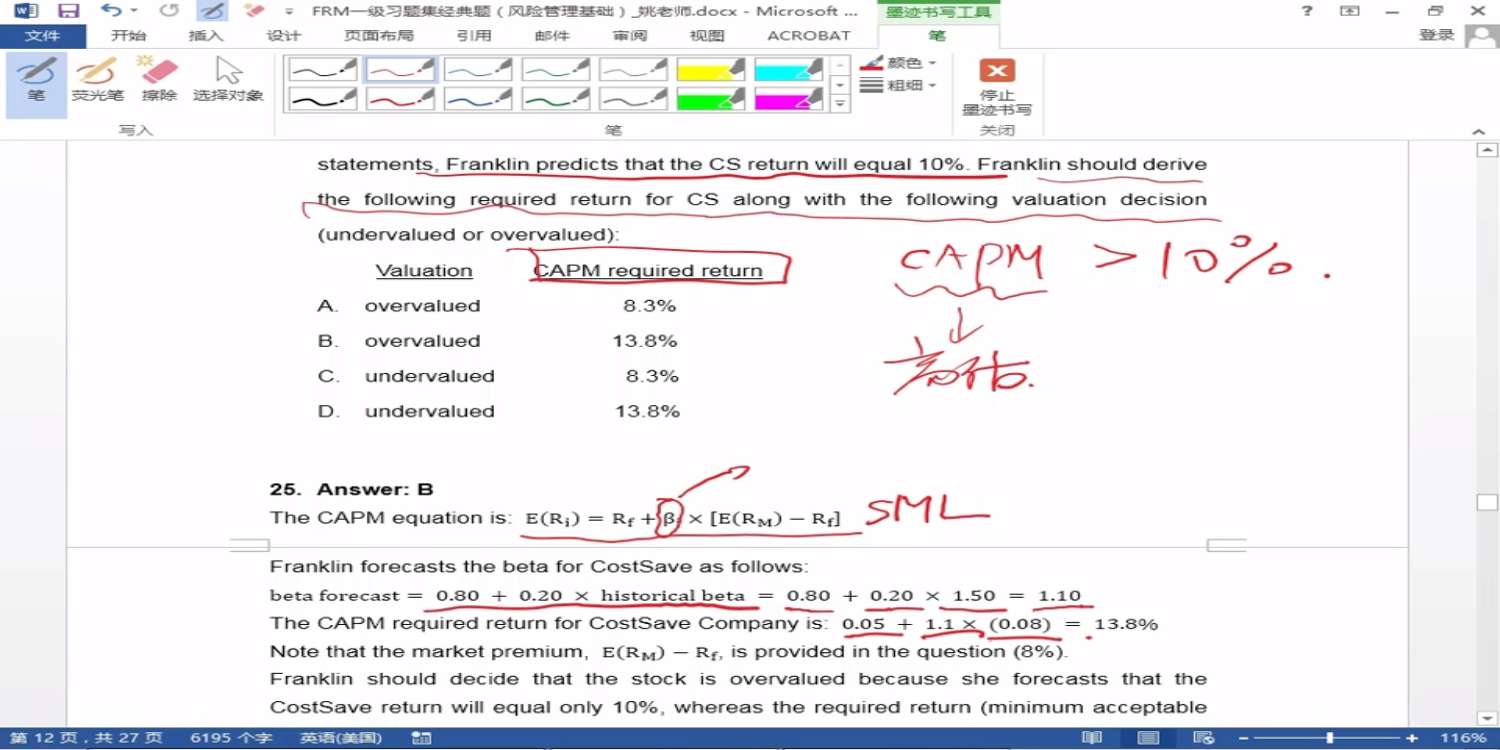Click the macro recording icon in status bar
Viewport: 1500px width, 750px height.
421,738
